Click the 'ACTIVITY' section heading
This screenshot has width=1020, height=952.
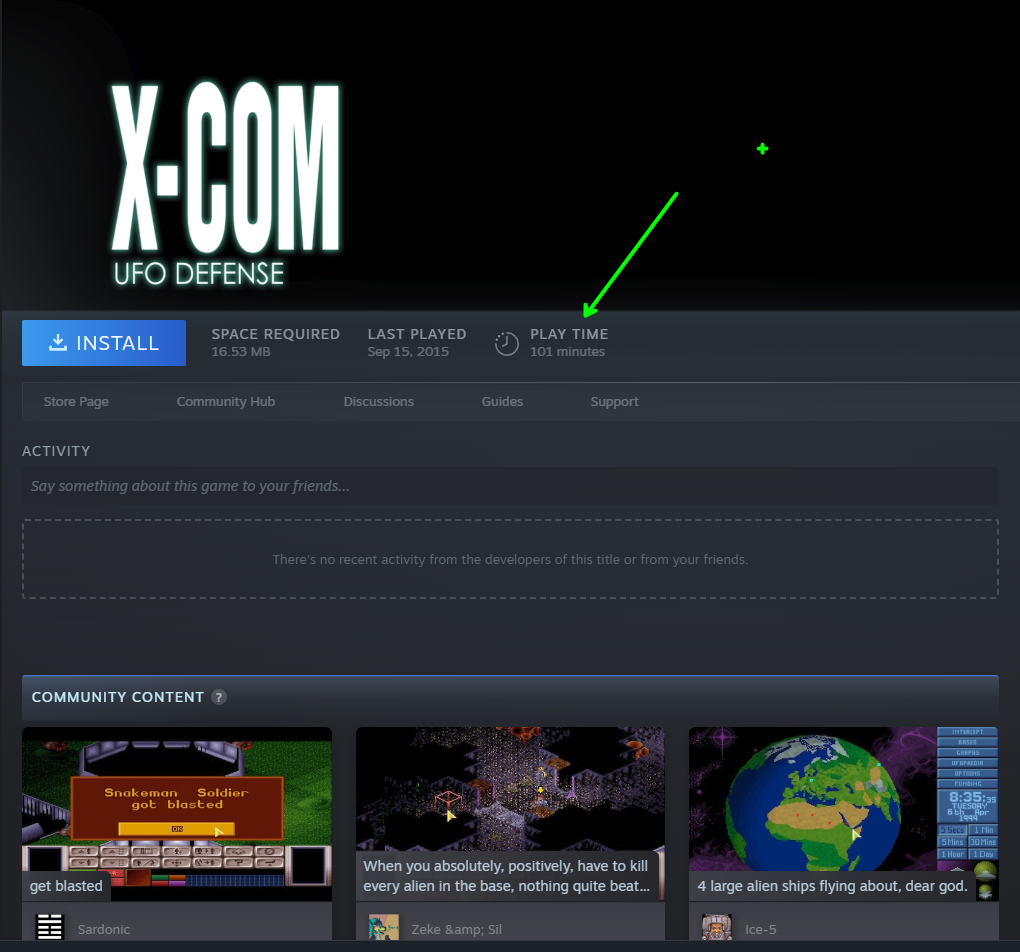tap(56, 451)
